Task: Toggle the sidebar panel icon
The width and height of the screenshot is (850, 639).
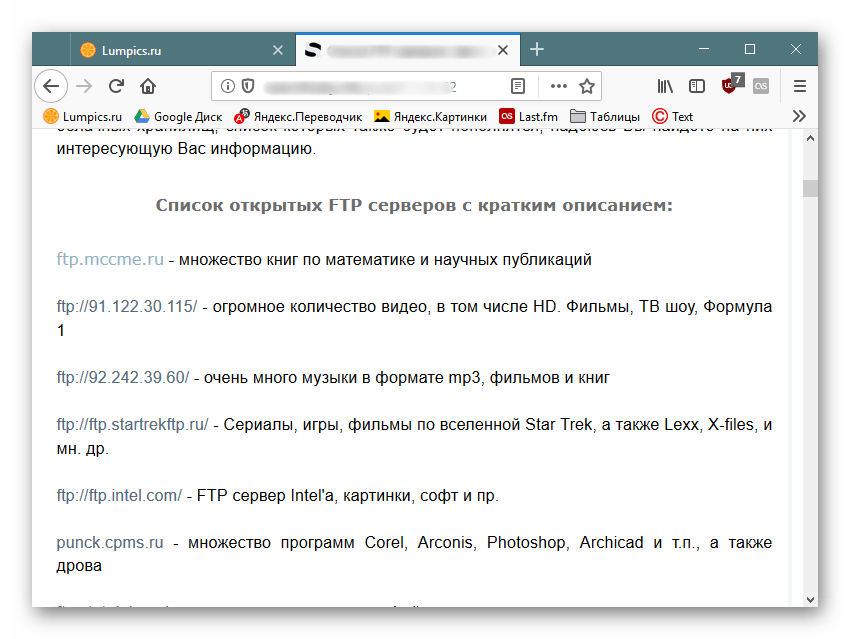Action: pos(697,86)
